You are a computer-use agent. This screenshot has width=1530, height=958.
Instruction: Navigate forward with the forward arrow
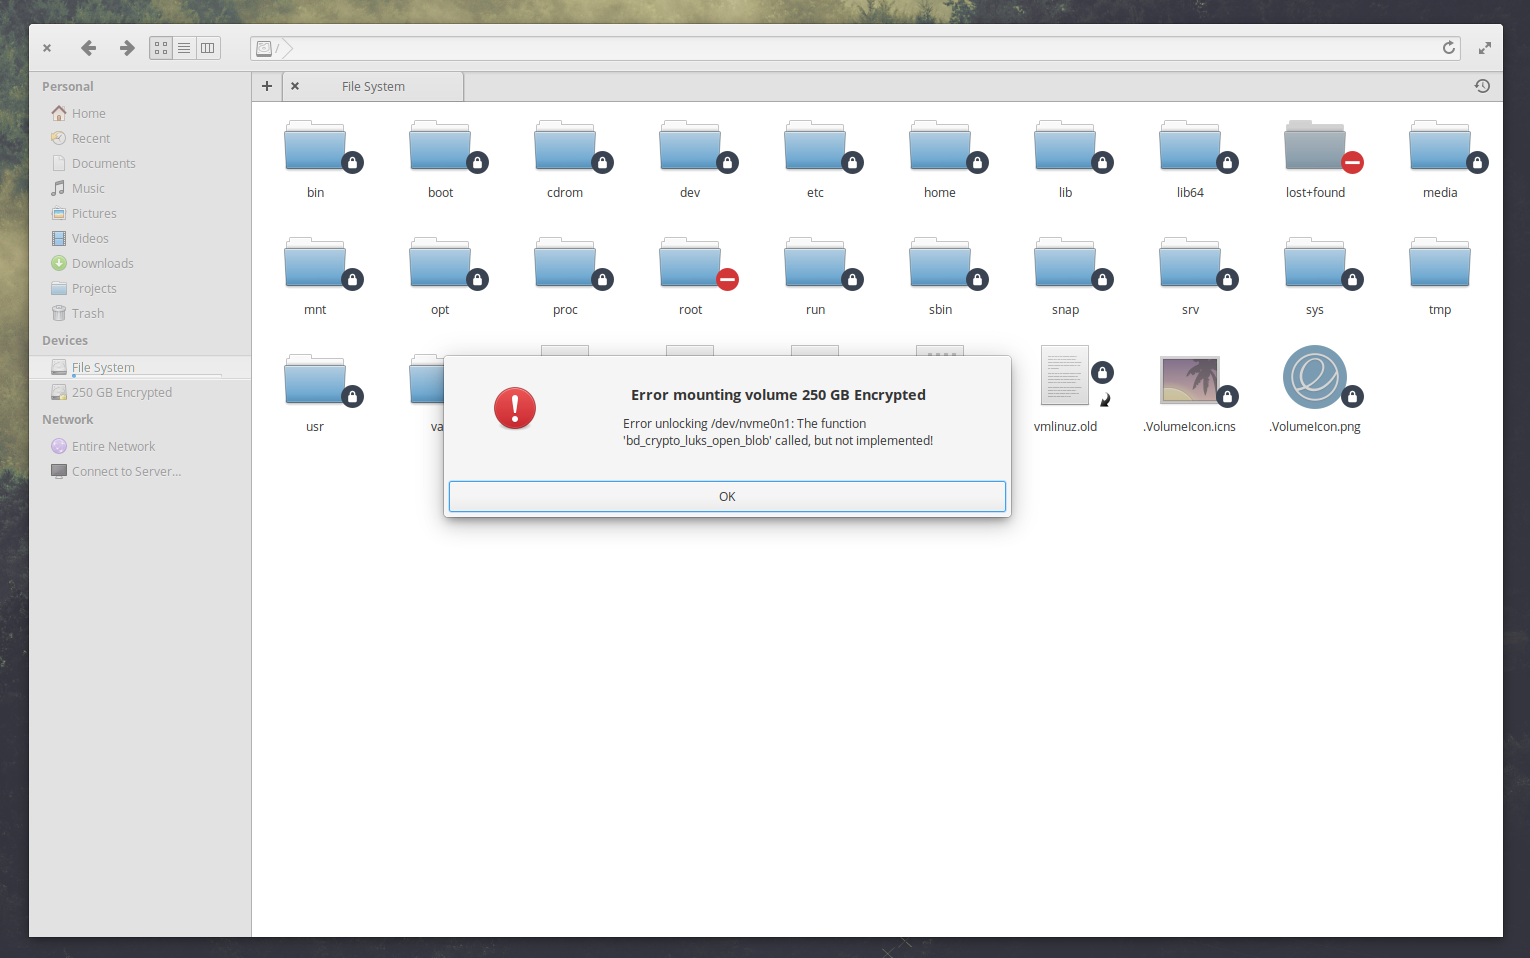126,47
